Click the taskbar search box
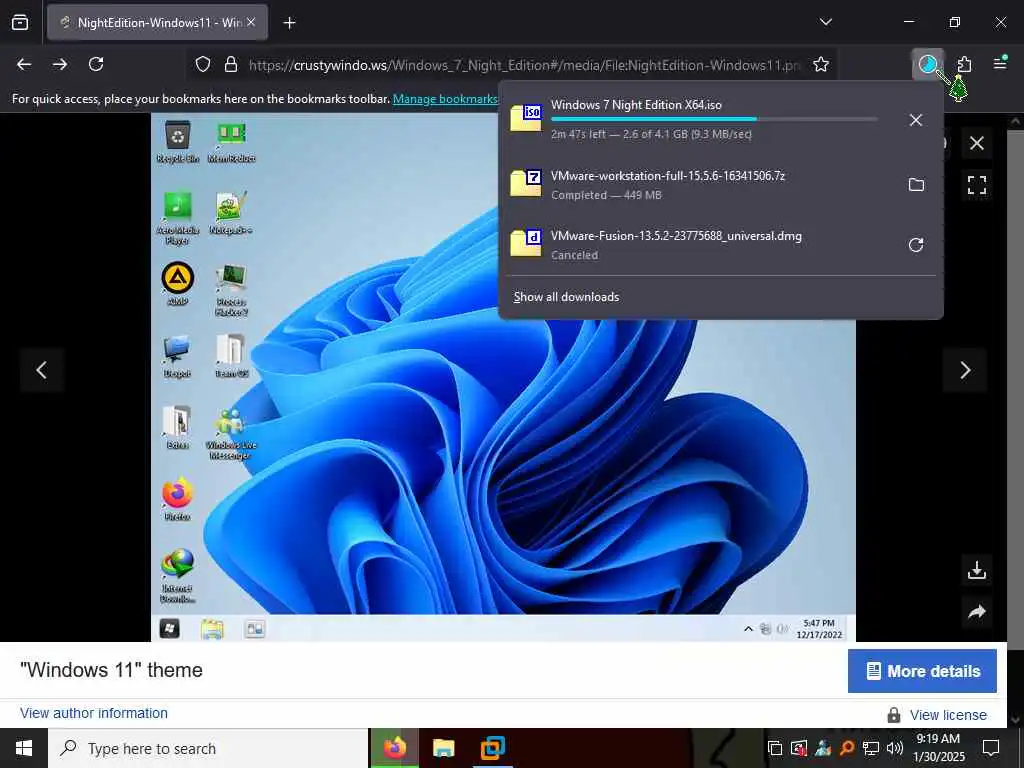This screenshot has width=1024, height=768. point(208,748)
